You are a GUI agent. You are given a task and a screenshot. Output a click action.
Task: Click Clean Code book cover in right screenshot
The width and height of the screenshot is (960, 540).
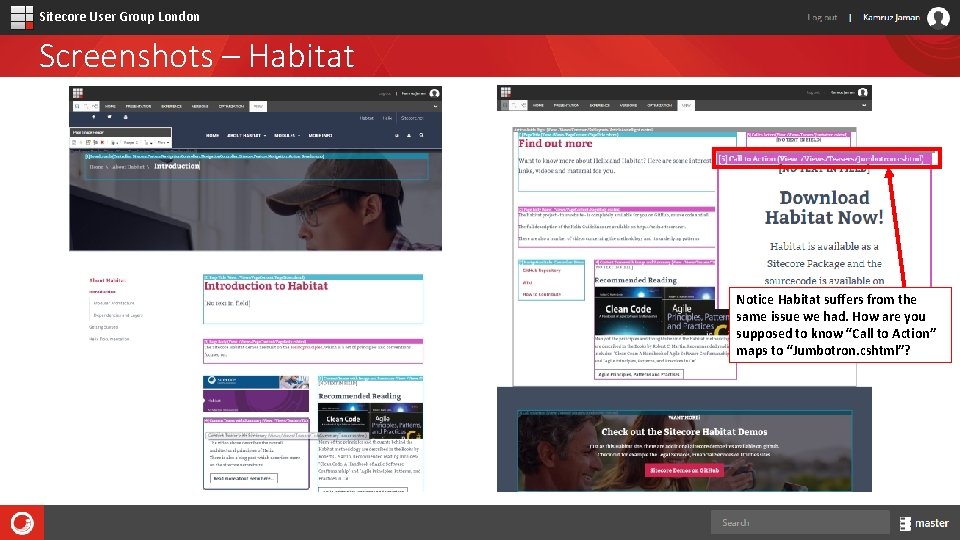[628, 311]
